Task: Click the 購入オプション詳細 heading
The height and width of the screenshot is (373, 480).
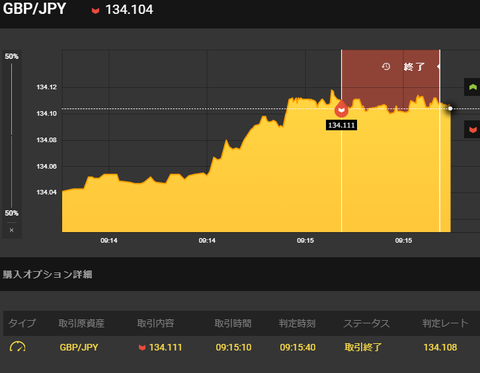Action: 48,274
